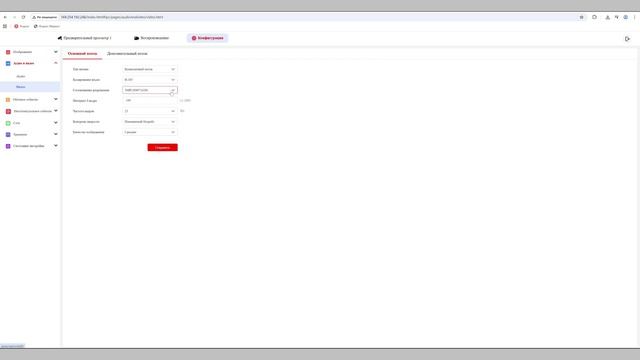Open the browser three-dot menu
The image size is (640, 360).
(x=635, y=17)
